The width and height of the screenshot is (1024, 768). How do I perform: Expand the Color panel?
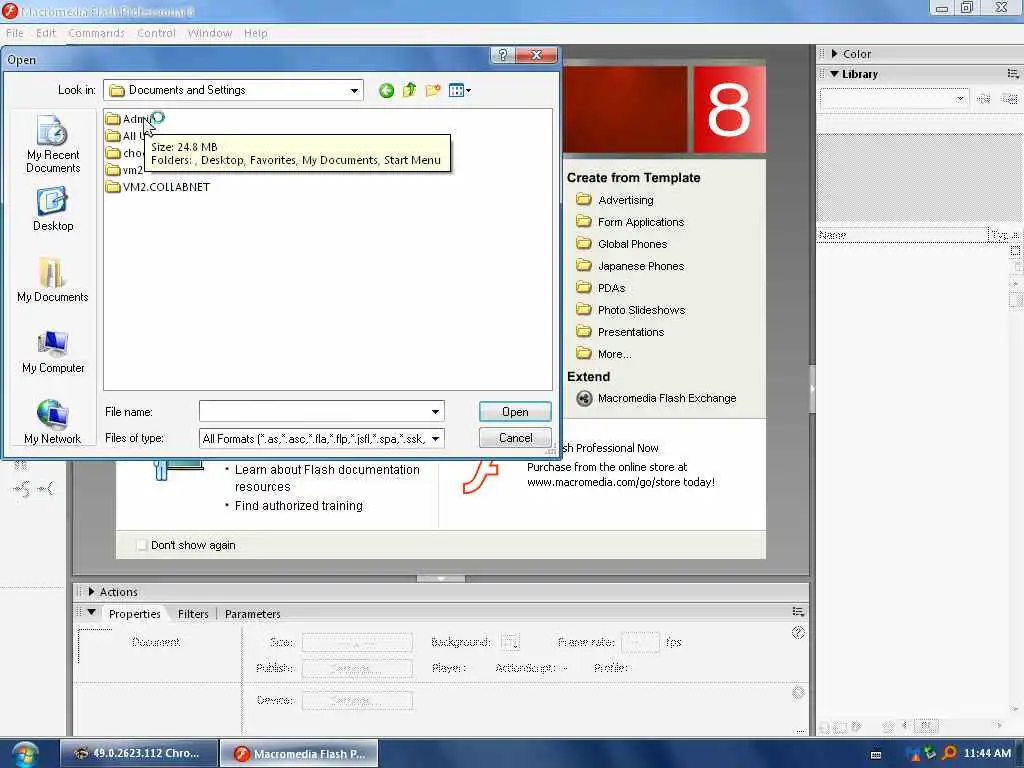click(x=834, y=54)
